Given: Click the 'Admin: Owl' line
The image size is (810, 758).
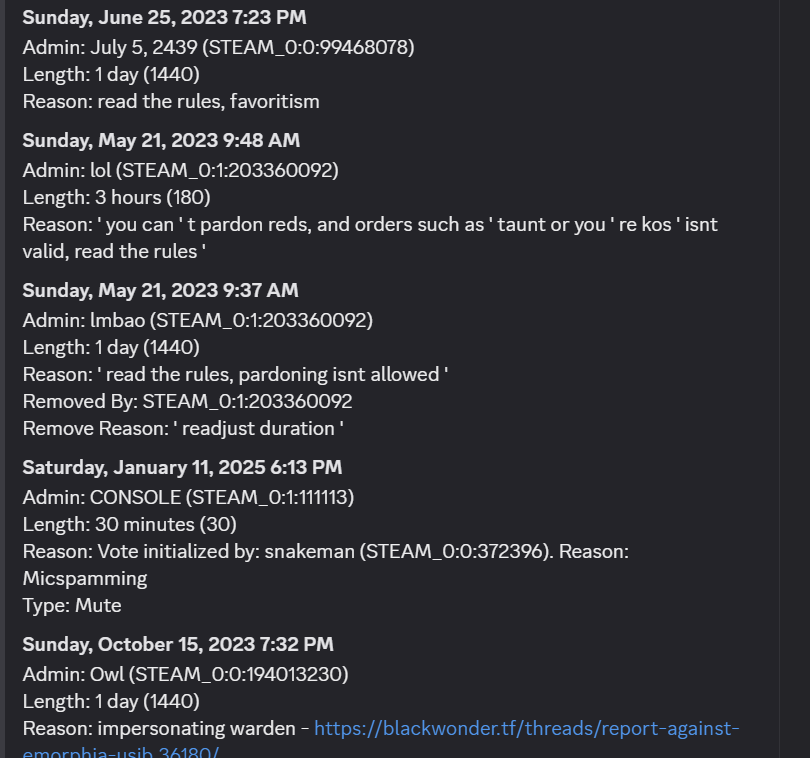Looking at the screenshot, I should pyautogui.click(x=185, y=675).
